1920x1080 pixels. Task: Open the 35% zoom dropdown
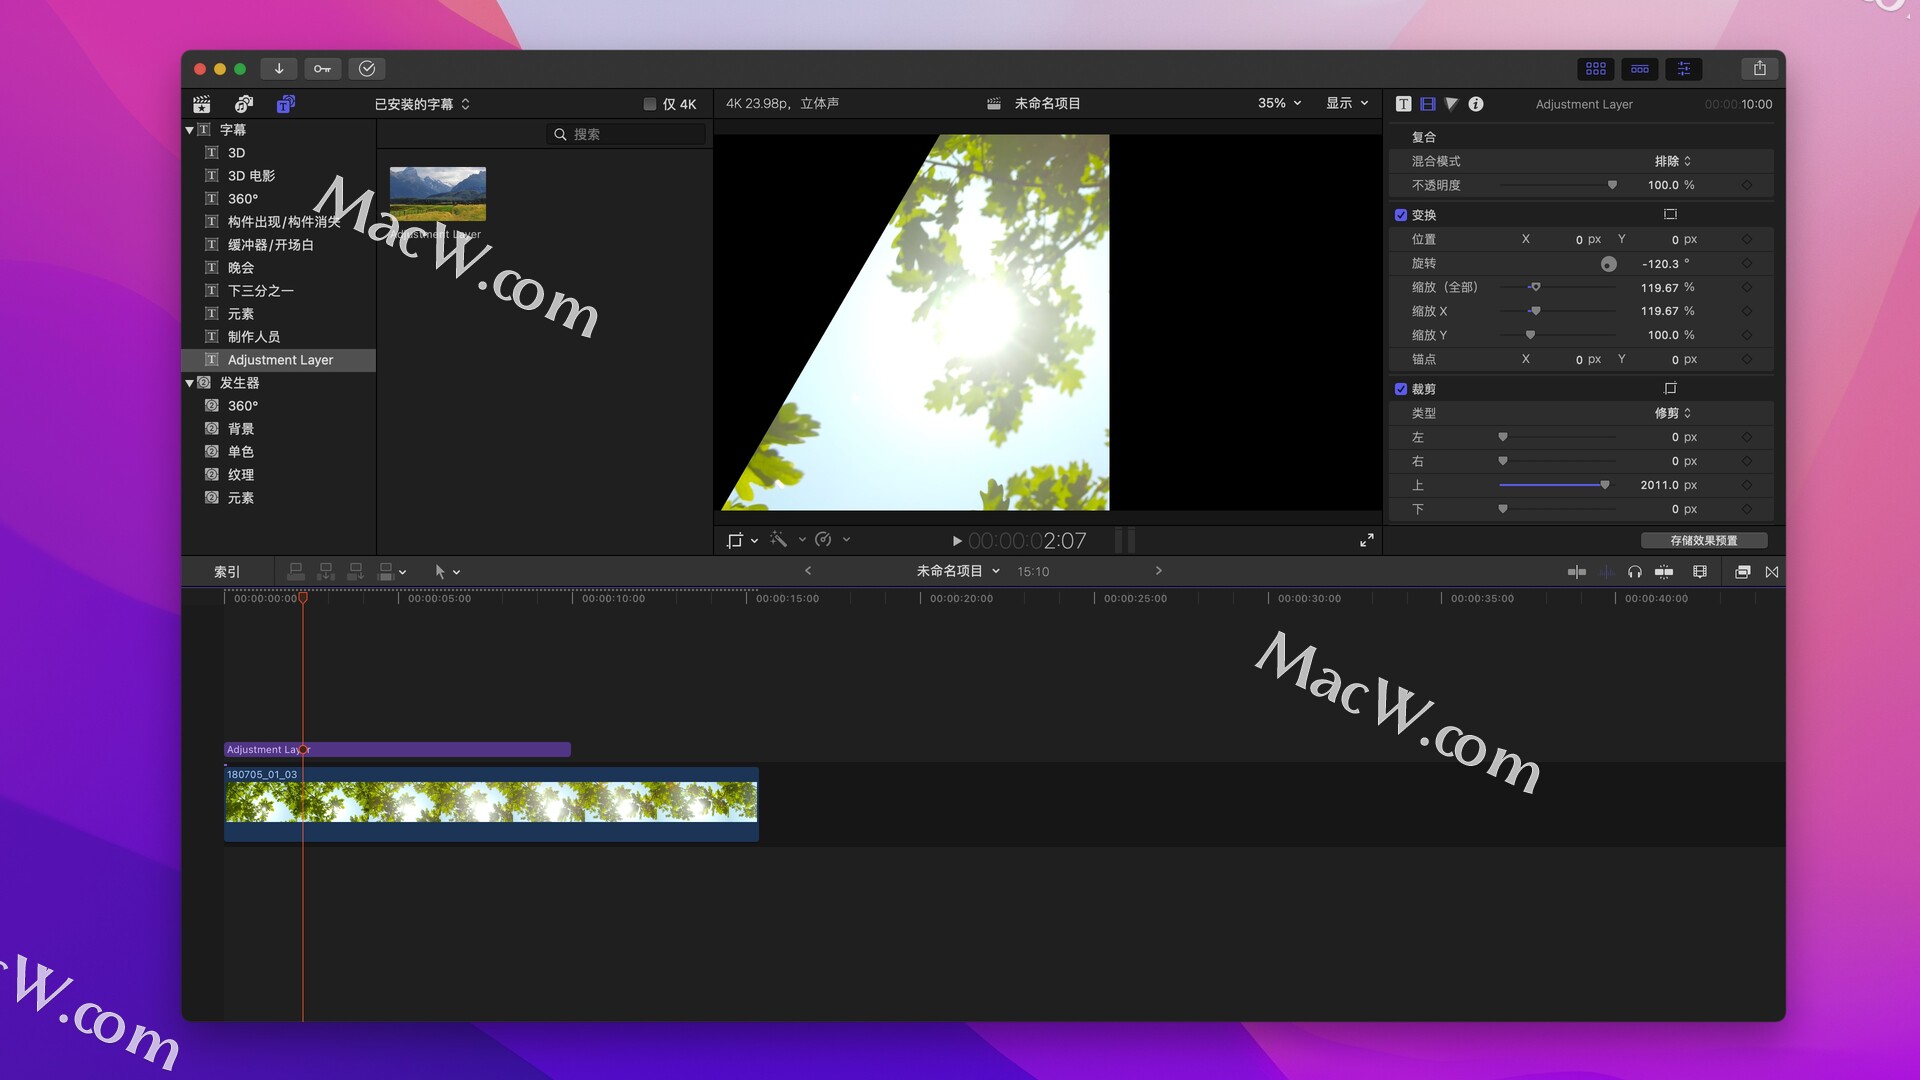1279,103
